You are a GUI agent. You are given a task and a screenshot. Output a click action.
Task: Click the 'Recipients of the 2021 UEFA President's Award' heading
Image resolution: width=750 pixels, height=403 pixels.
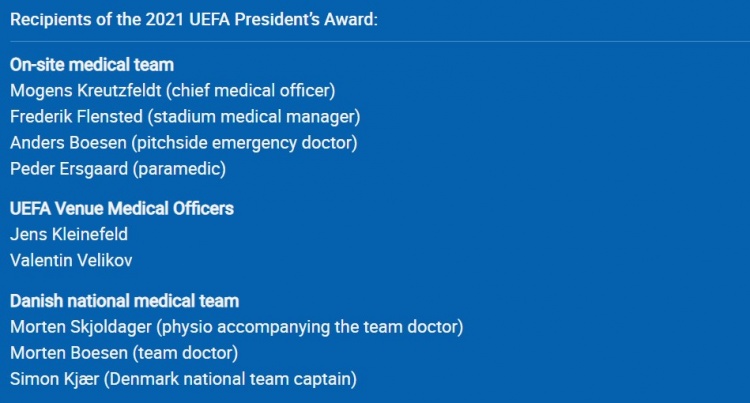194,20
